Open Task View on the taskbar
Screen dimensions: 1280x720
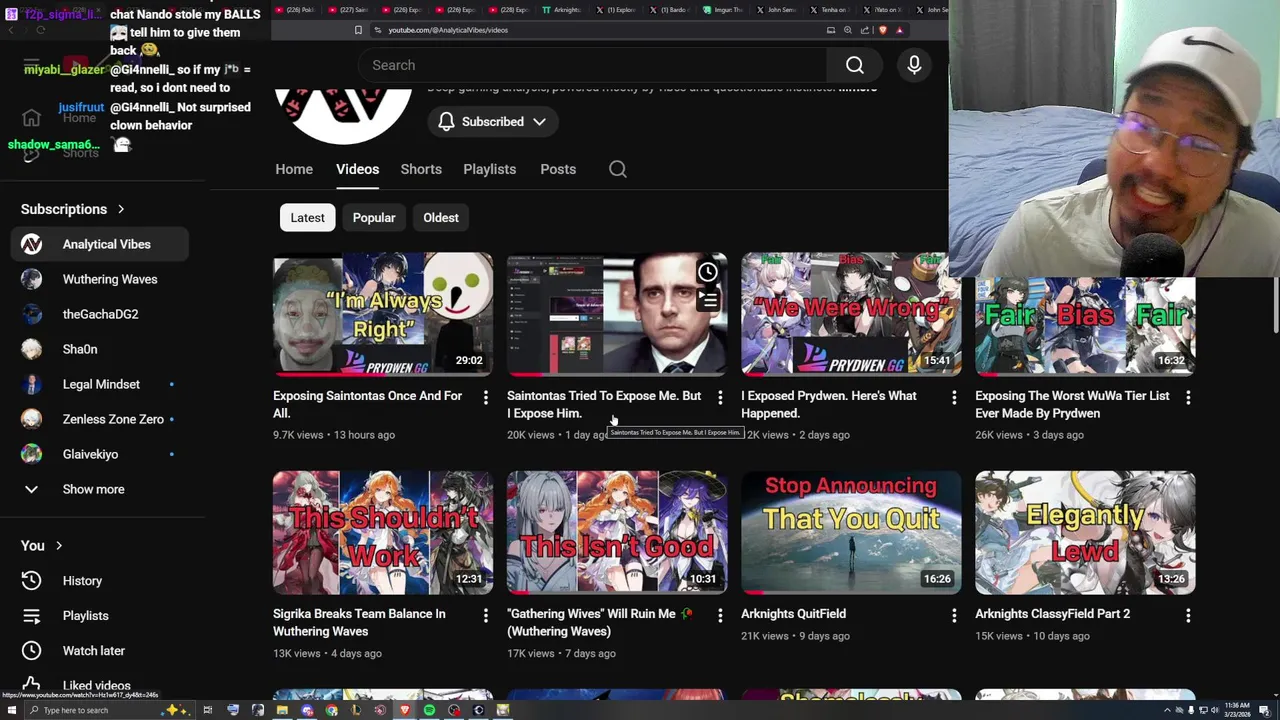[x=208, y=710]
